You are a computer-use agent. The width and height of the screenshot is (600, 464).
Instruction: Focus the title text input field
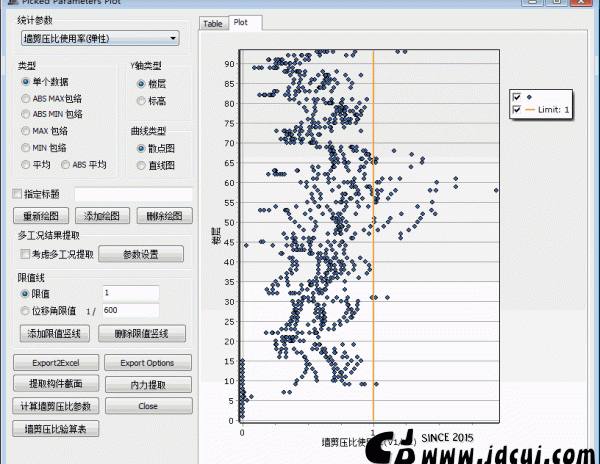133,194
